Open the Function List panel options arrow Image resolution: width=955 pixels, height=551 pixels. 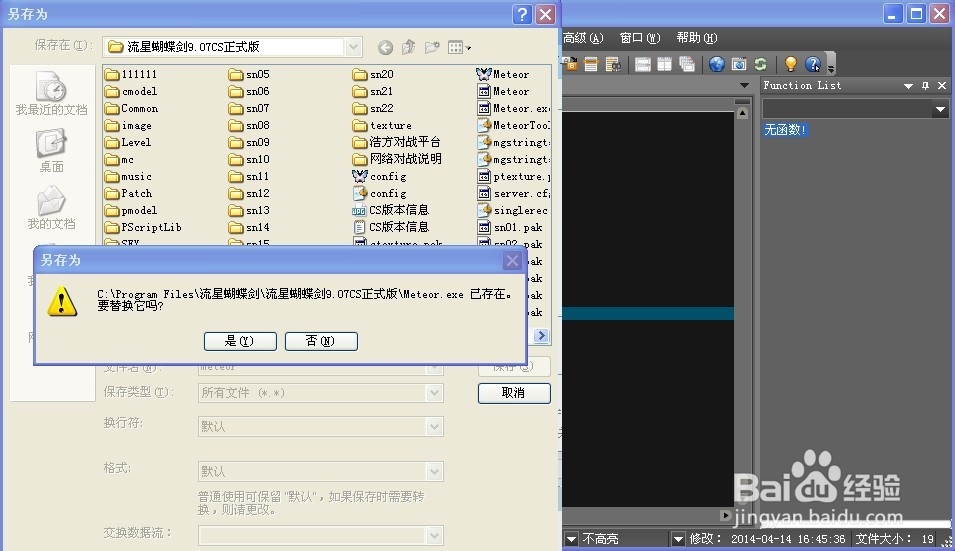908,86
